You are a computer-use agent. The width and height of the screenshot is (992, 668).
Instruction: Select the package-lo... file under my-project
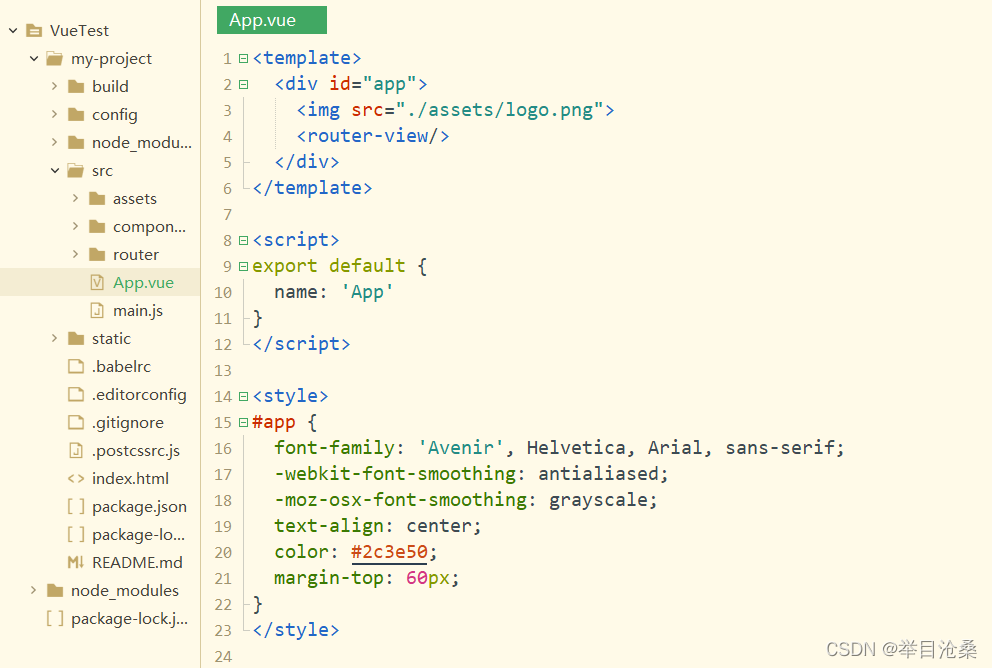pyautogui.click(x=139, y=535)
